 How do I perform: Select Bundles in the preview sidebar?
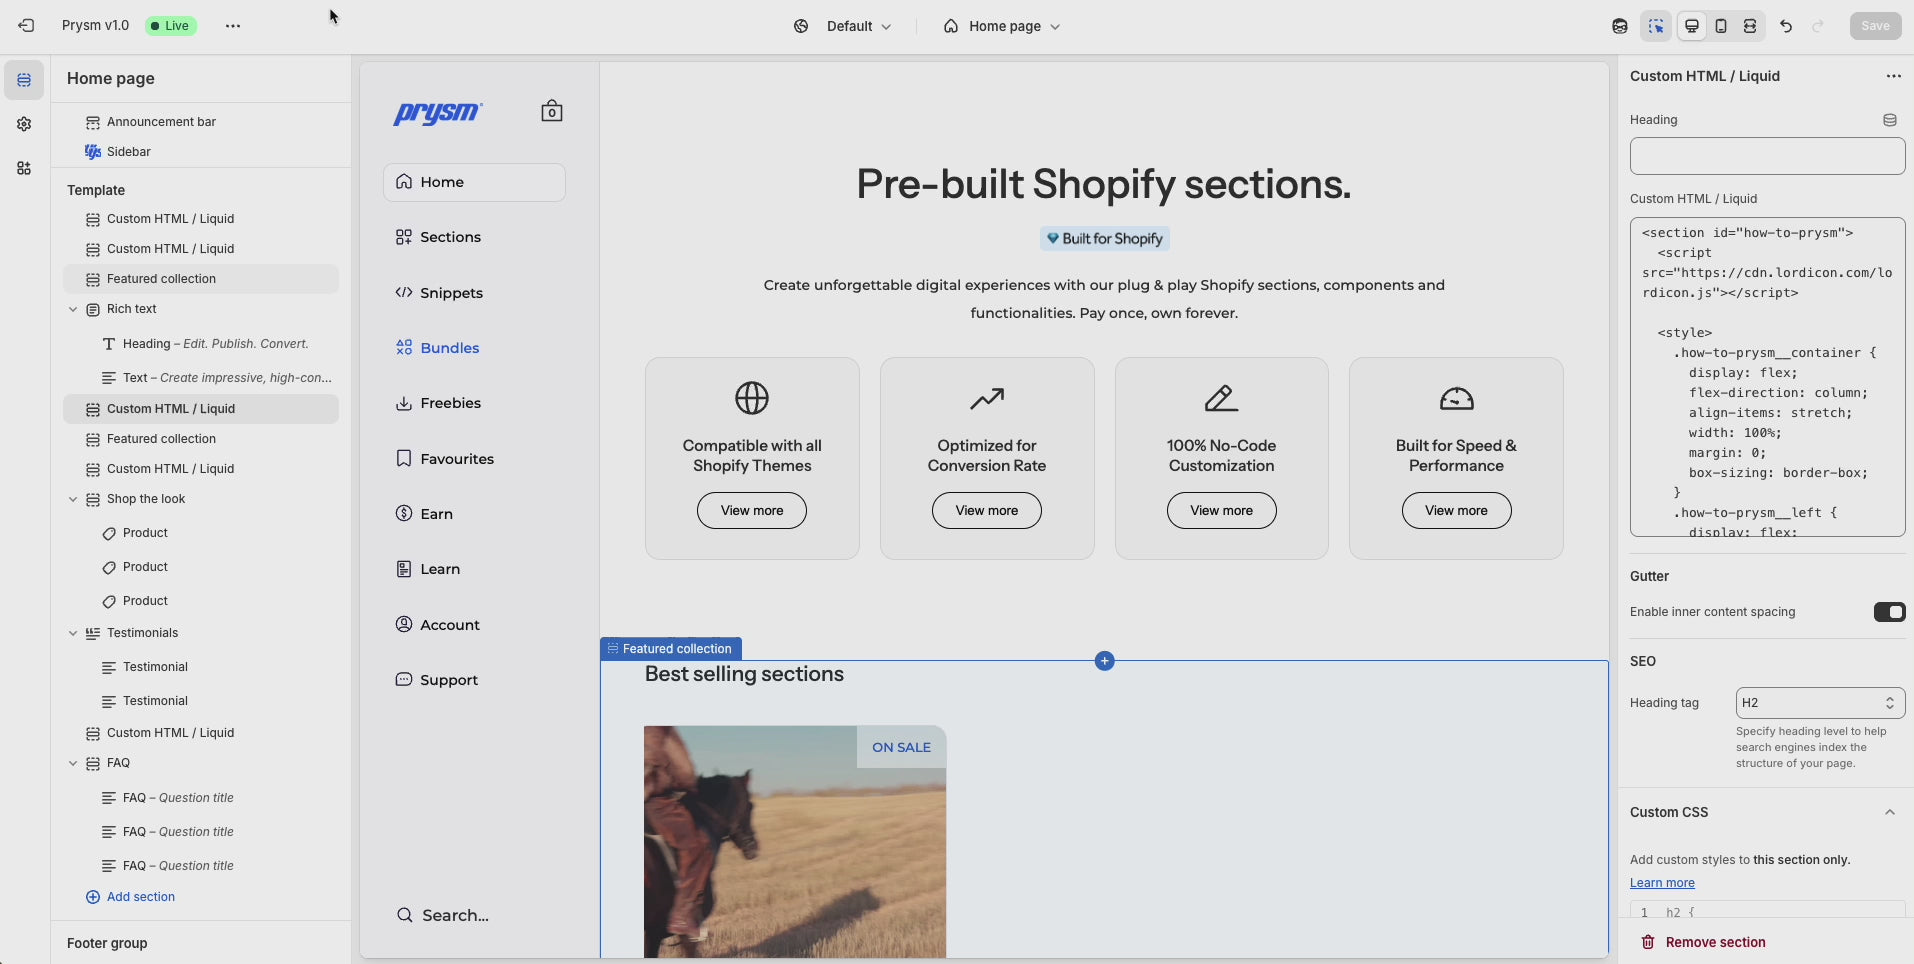pos(449,348)
